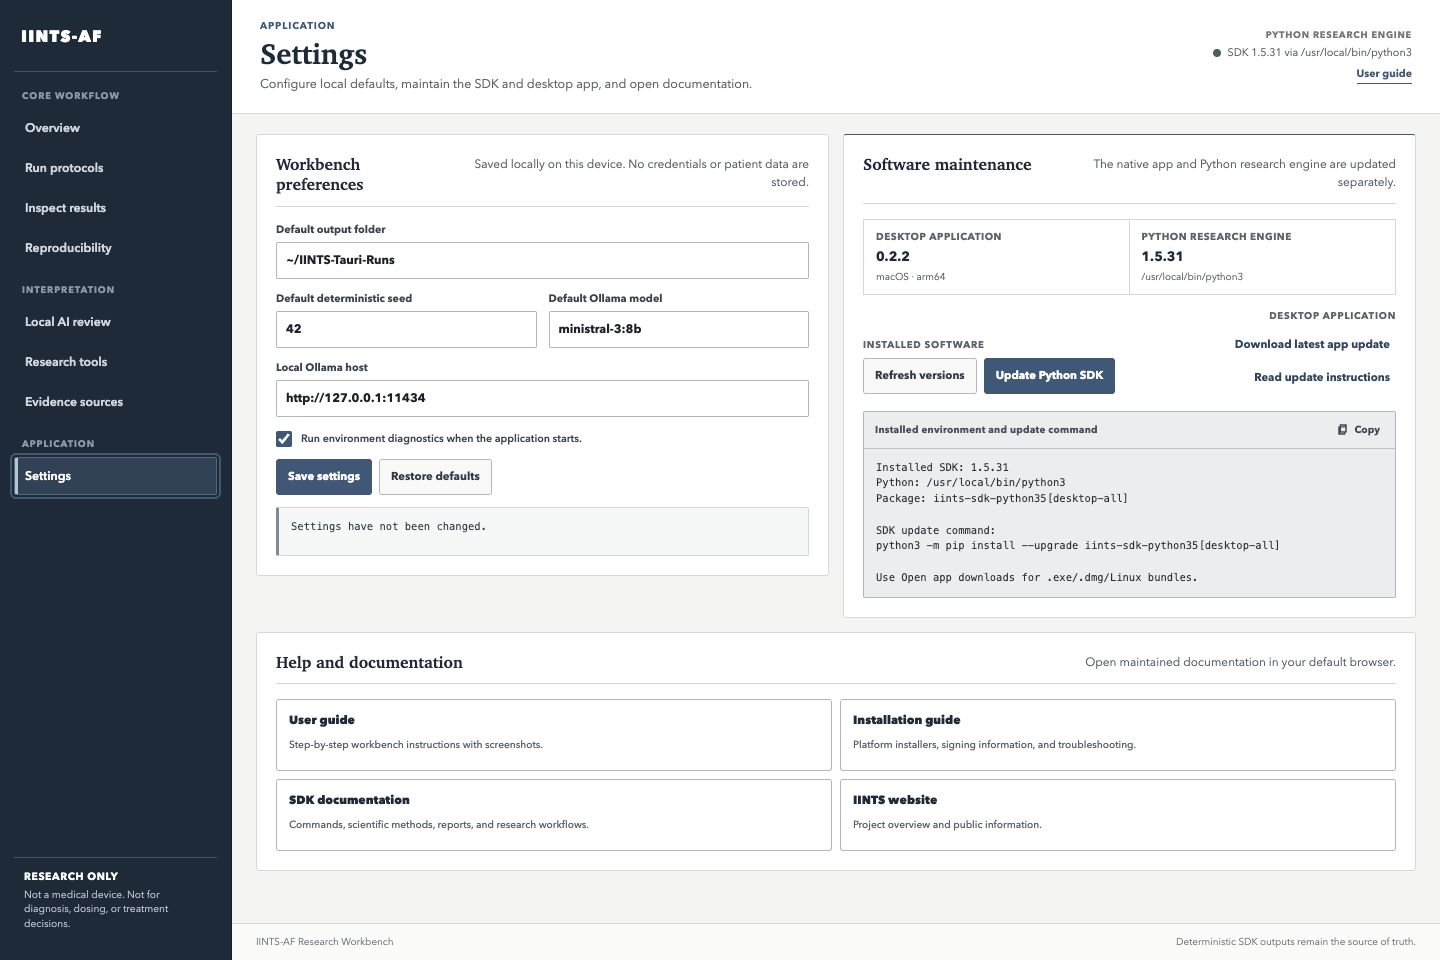Open the Overview page
The image size is (1440, 960).
click(x=116, y=128)
